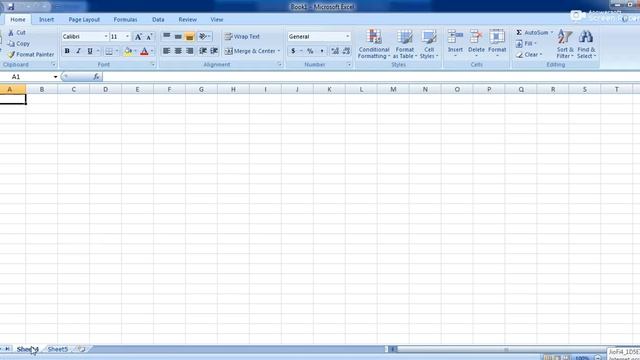640x360 pixels.
Task: Decrease decimal places
Action: point(347,51)
